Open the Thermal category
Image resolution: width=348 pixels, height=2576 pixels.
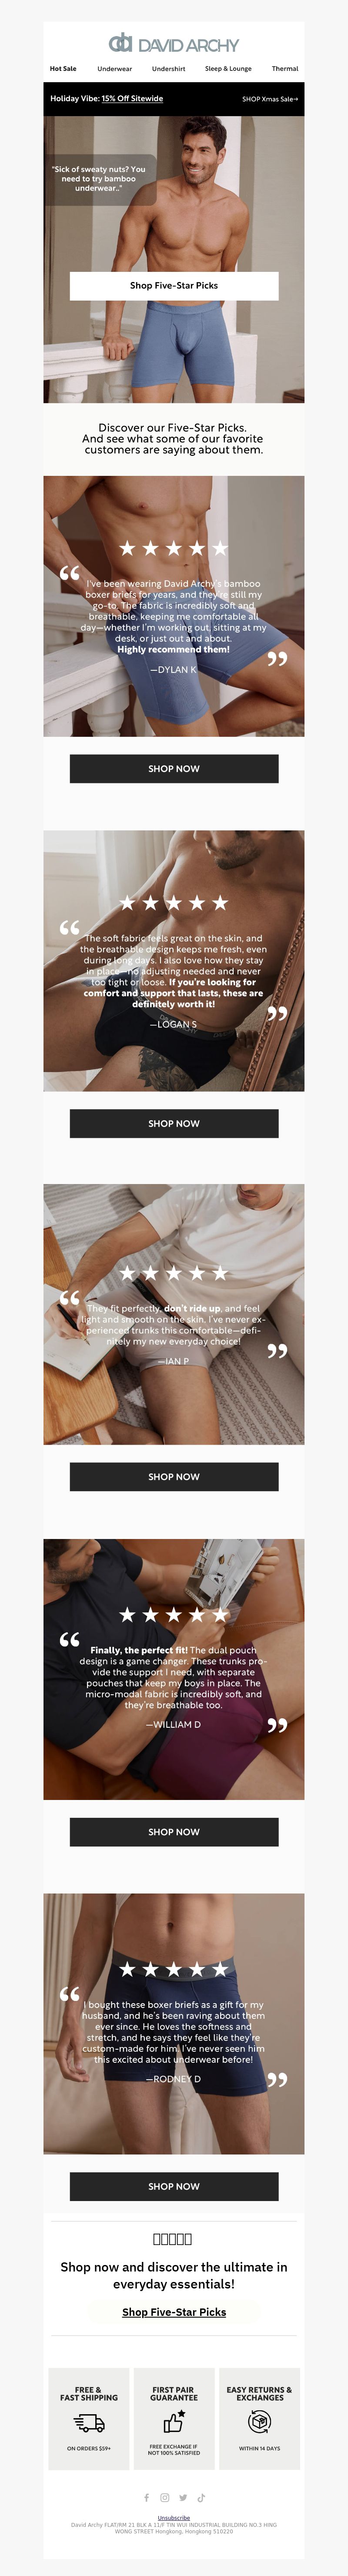point(285,69)
